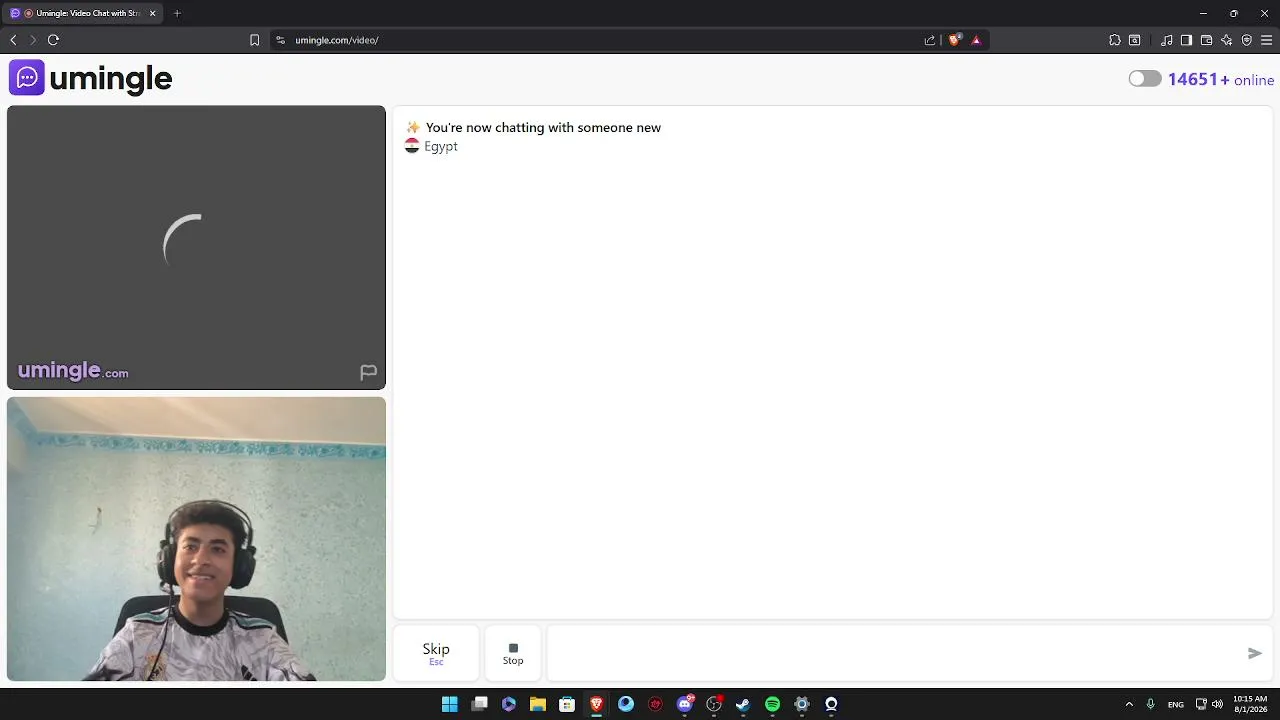Open Leo AI sparkle icon
This screenshot has width=1280, height=720.
point(1227,40)
